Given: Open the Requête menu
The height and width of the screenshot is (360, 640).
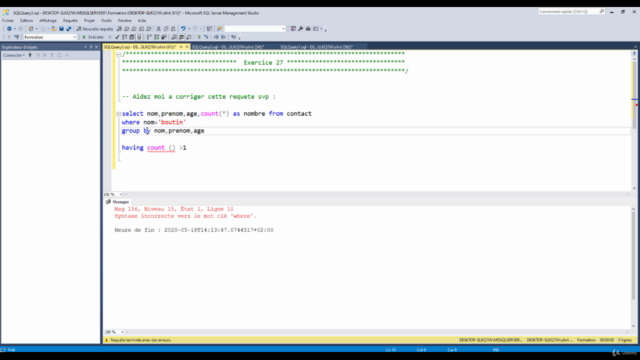Looking at the screenshot, I should [70, 20].
